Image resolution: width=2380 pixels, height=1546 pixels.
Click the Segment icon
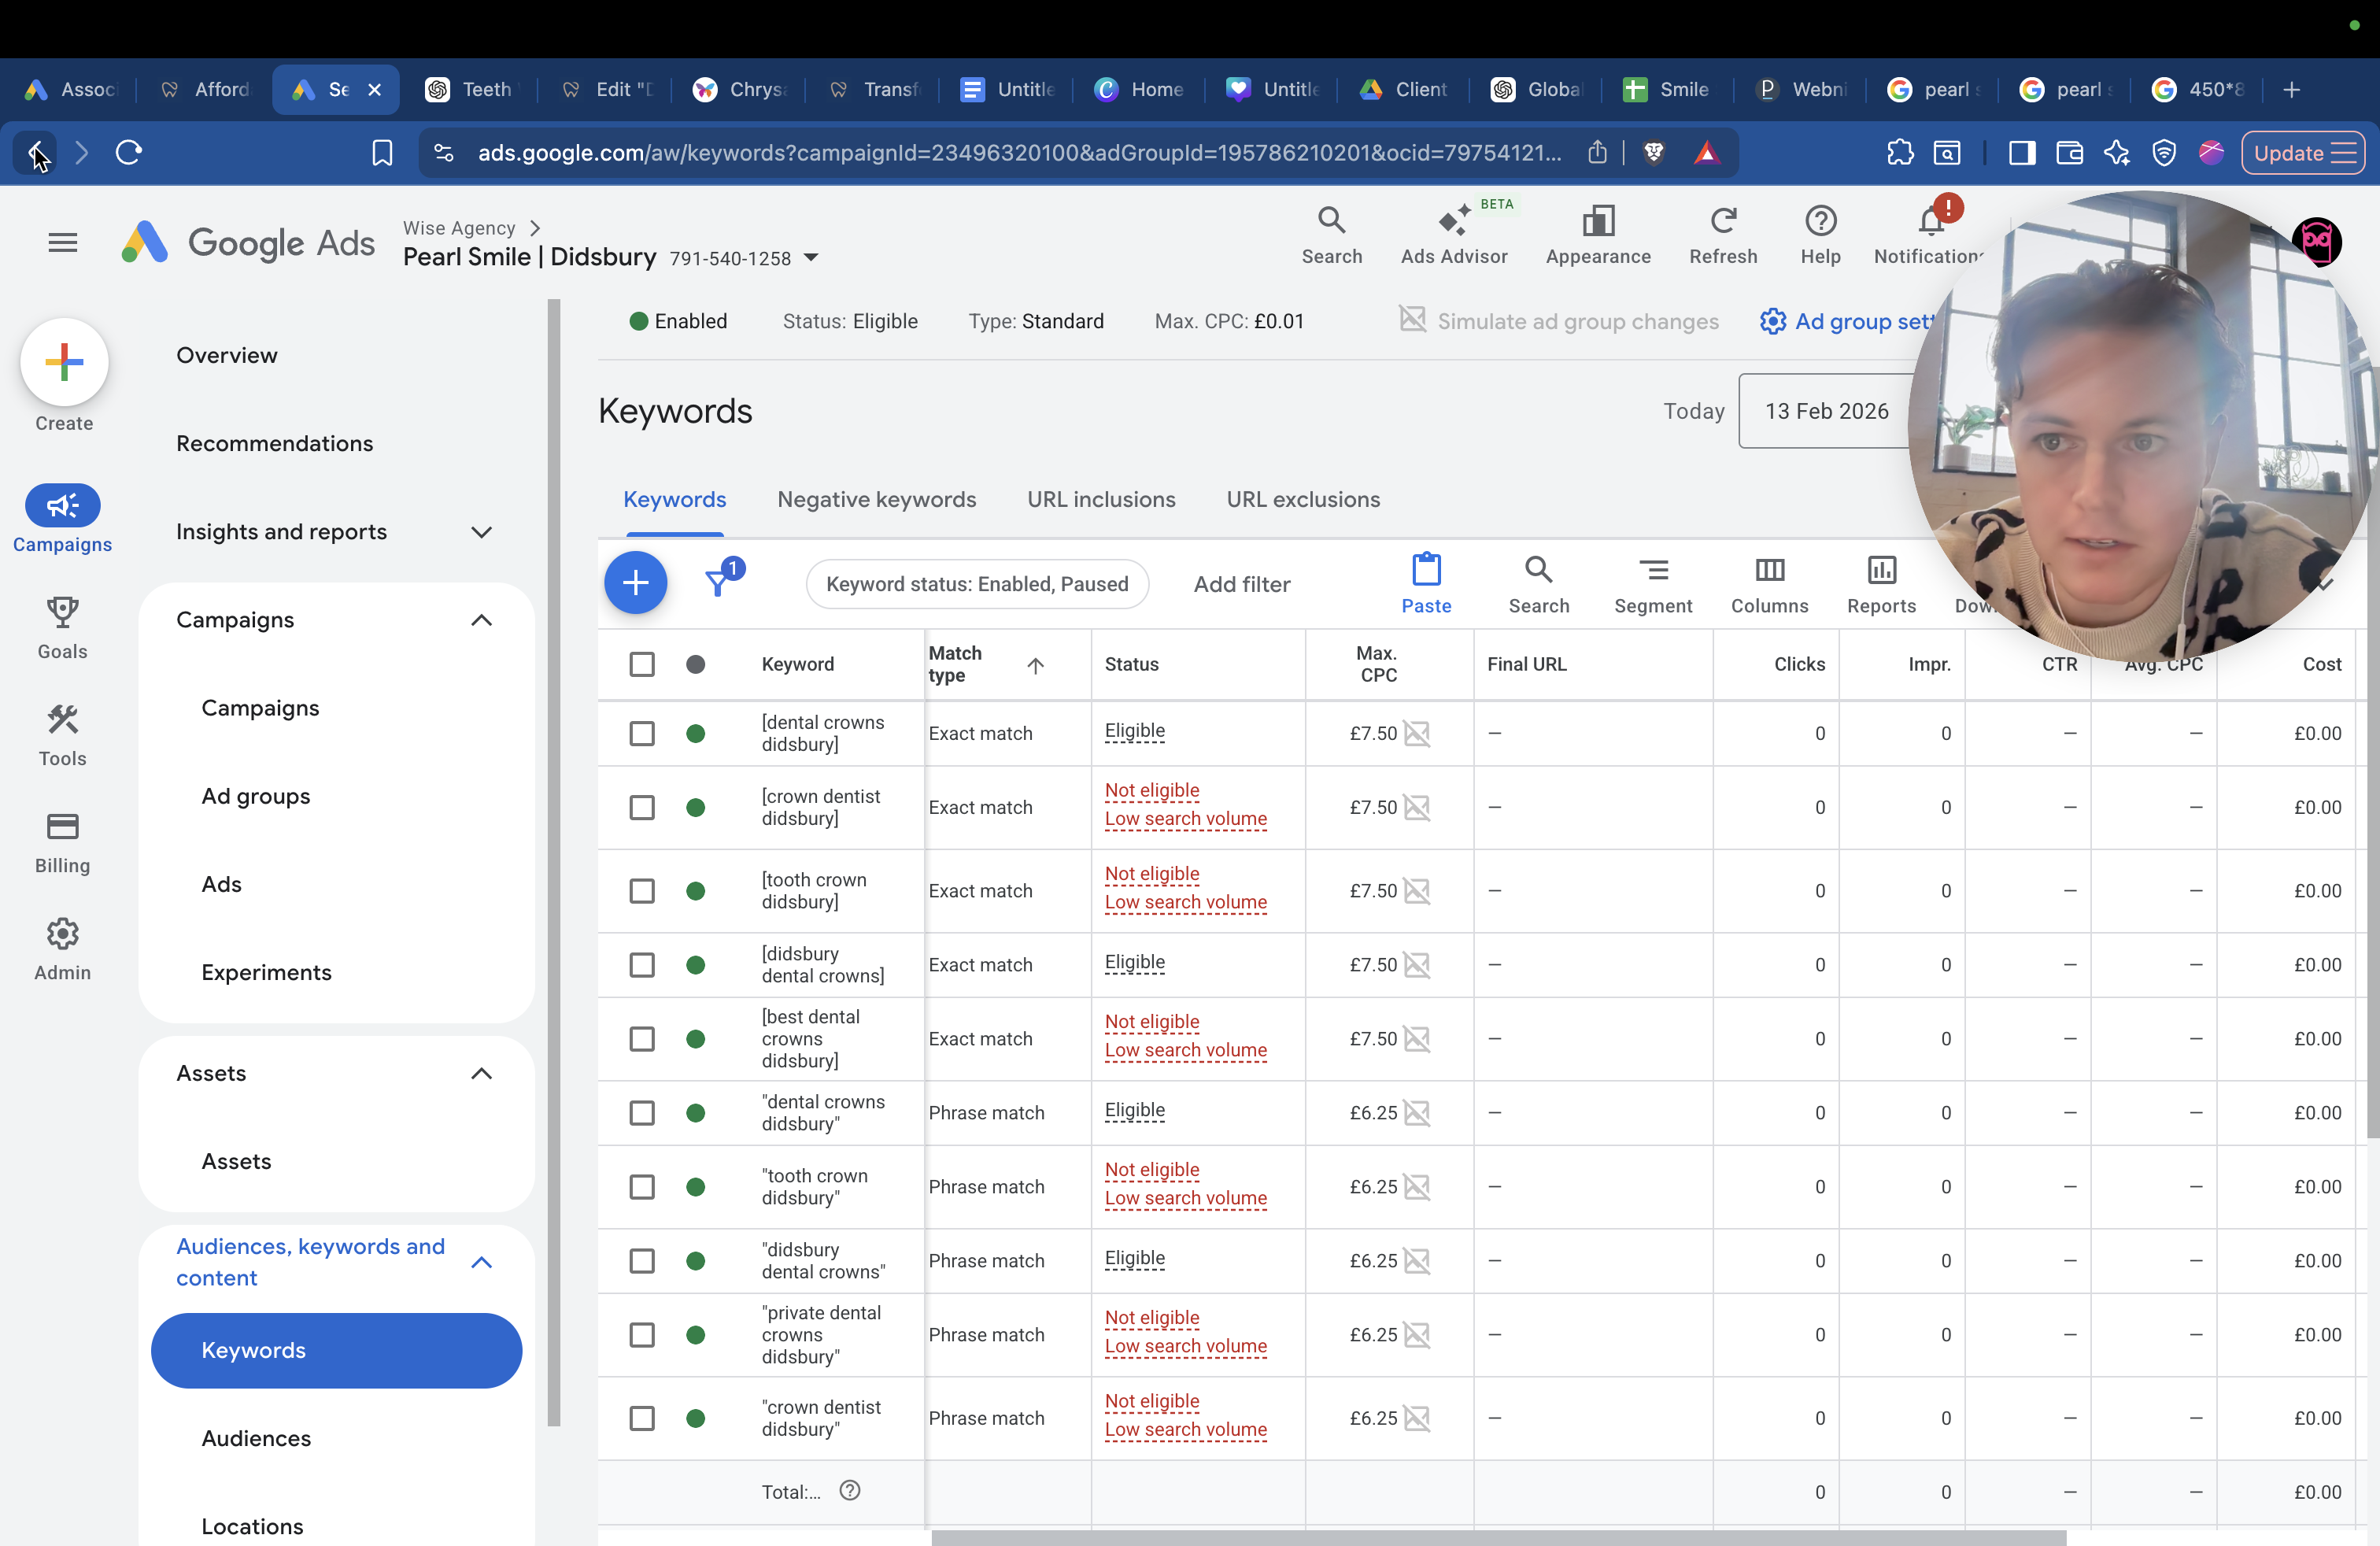1653,570
